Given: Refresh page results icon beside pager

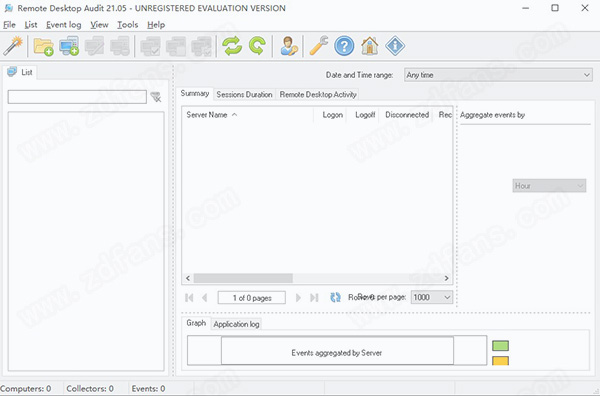Looking at the screenshot, I should pos(335,297).
